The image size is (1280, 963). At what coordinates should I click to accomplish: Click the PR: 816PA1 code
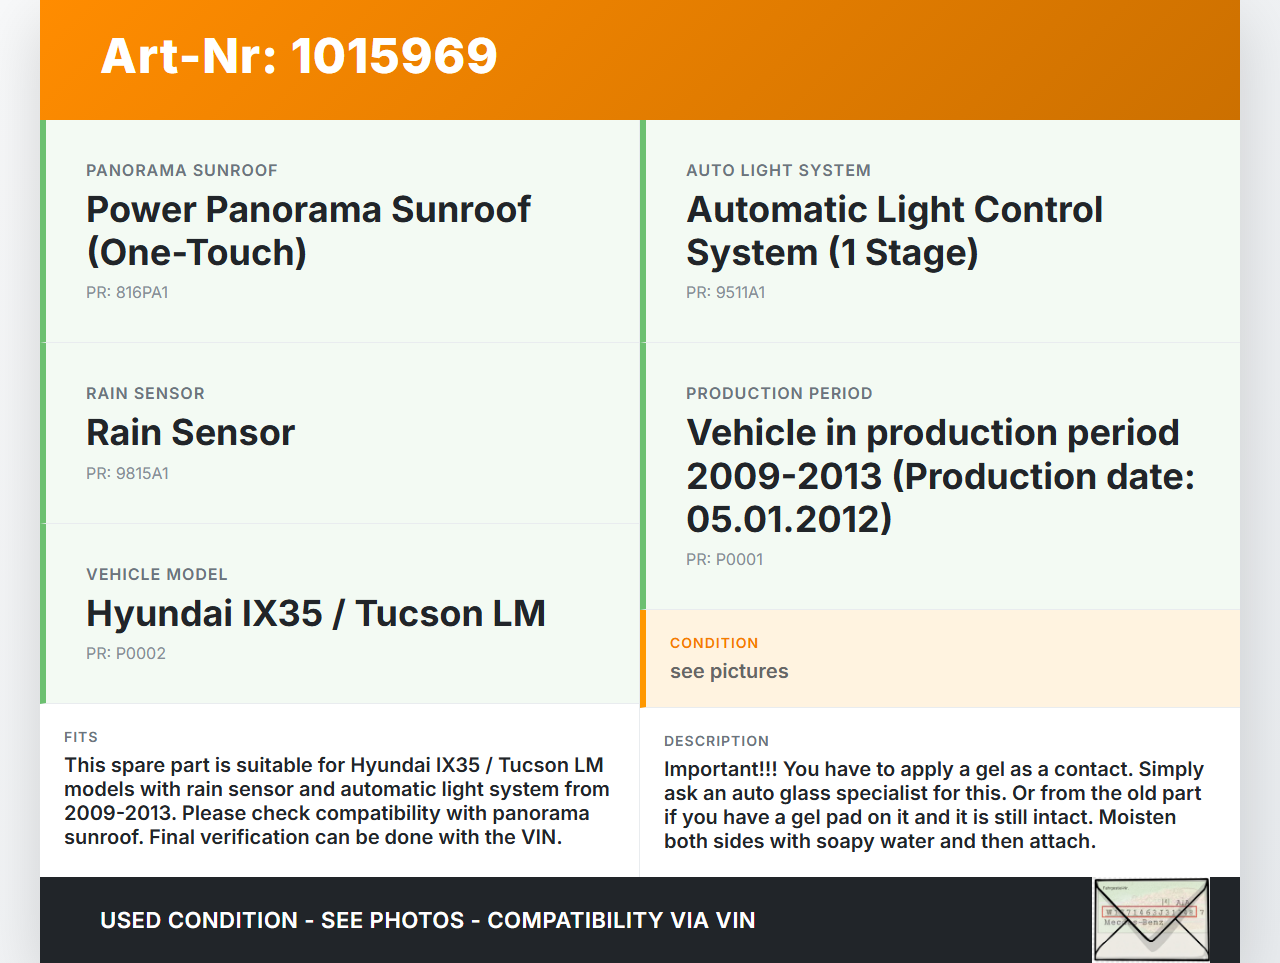click(x=127, y=293)
